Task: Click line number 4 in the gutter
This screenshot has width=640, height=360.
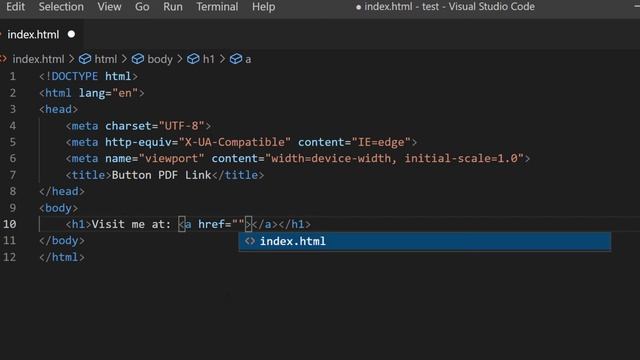Action: (x=13, y=126)
